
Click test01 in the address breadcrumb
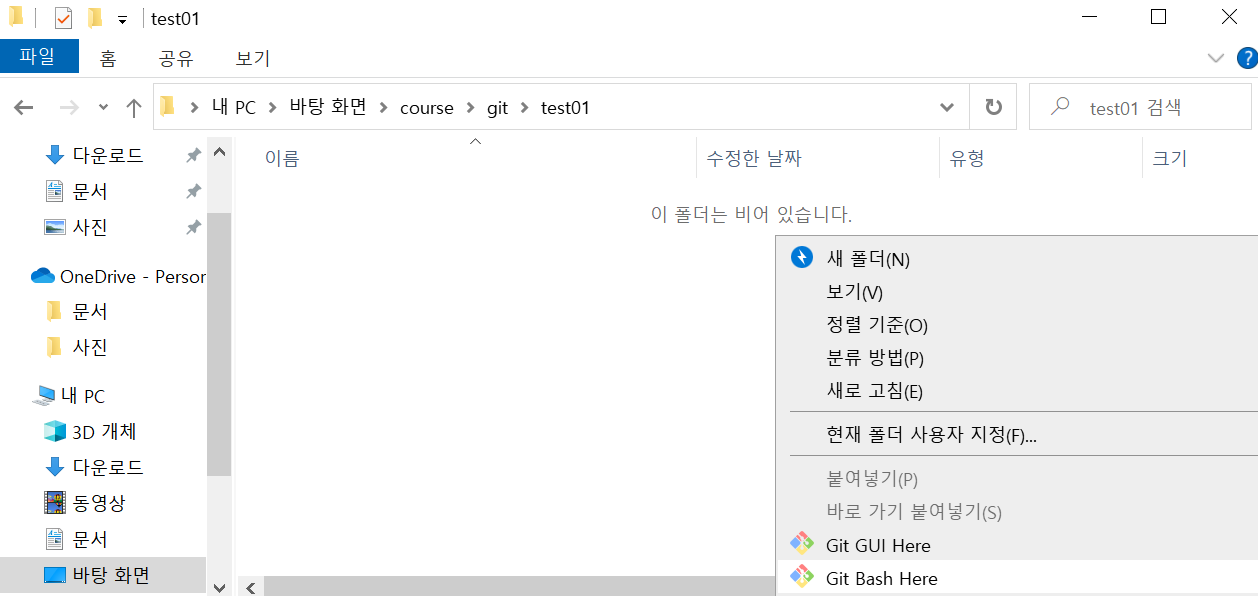[x=565, y=107]
